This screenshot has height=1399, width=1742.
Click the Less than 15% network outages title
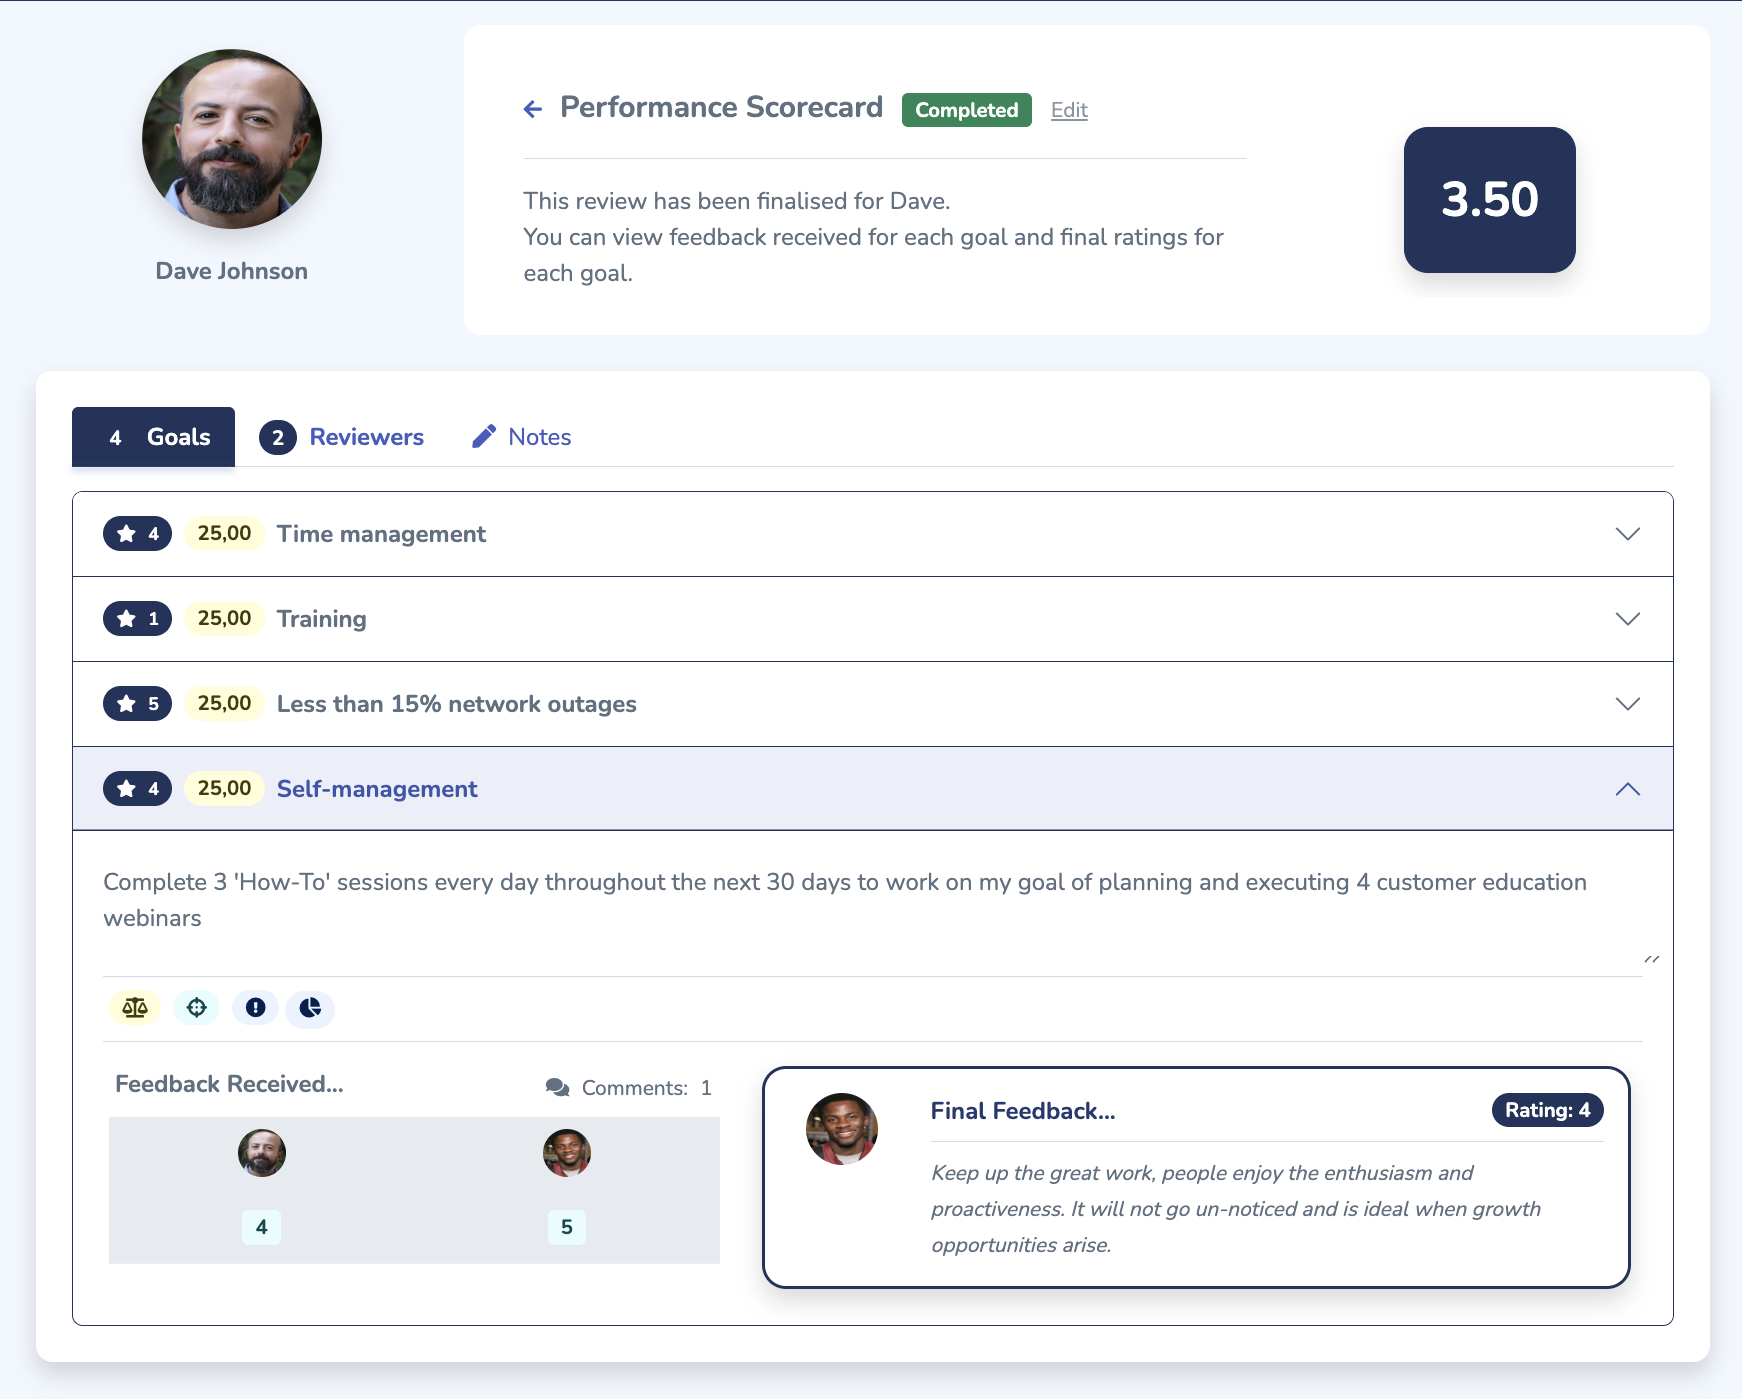point(457,704)
